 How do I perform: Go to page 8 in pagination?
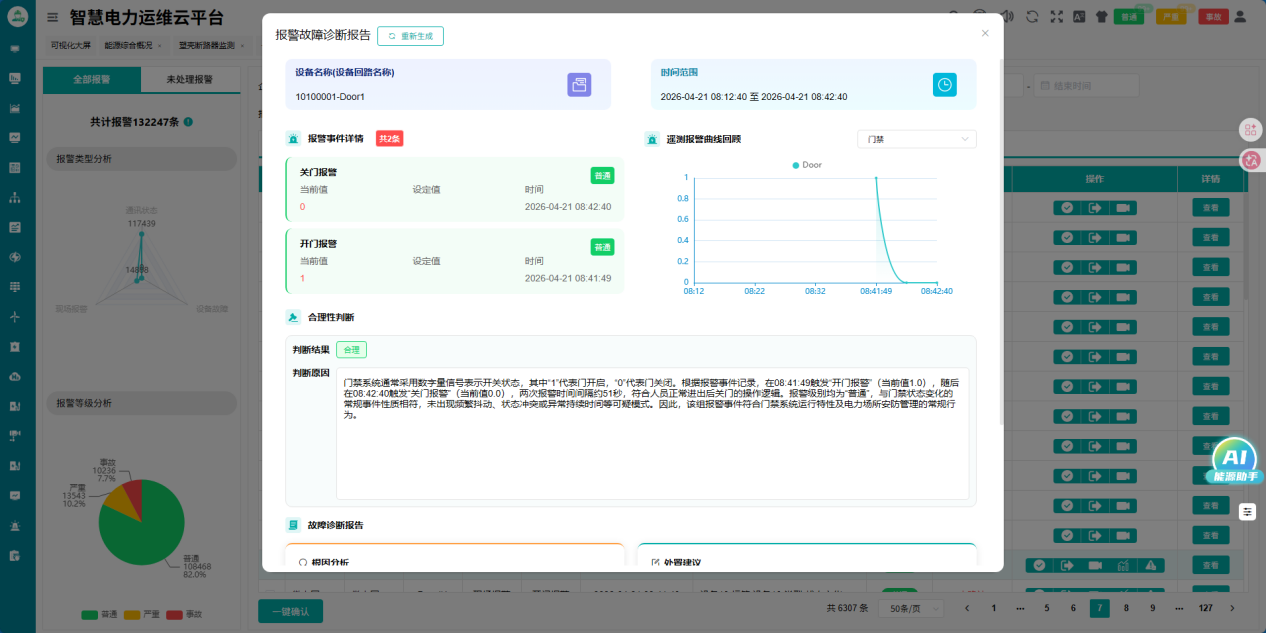pos(1125,608)
